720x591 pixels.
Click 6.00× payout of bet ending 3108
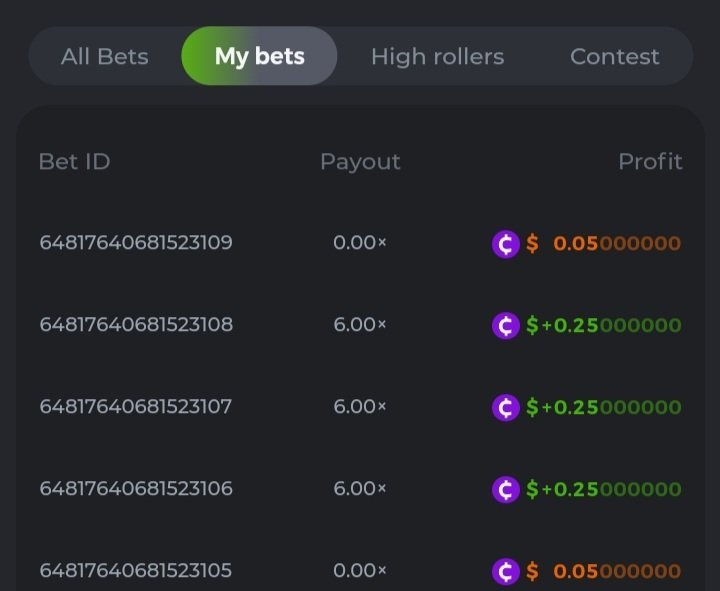coord(360,325)
